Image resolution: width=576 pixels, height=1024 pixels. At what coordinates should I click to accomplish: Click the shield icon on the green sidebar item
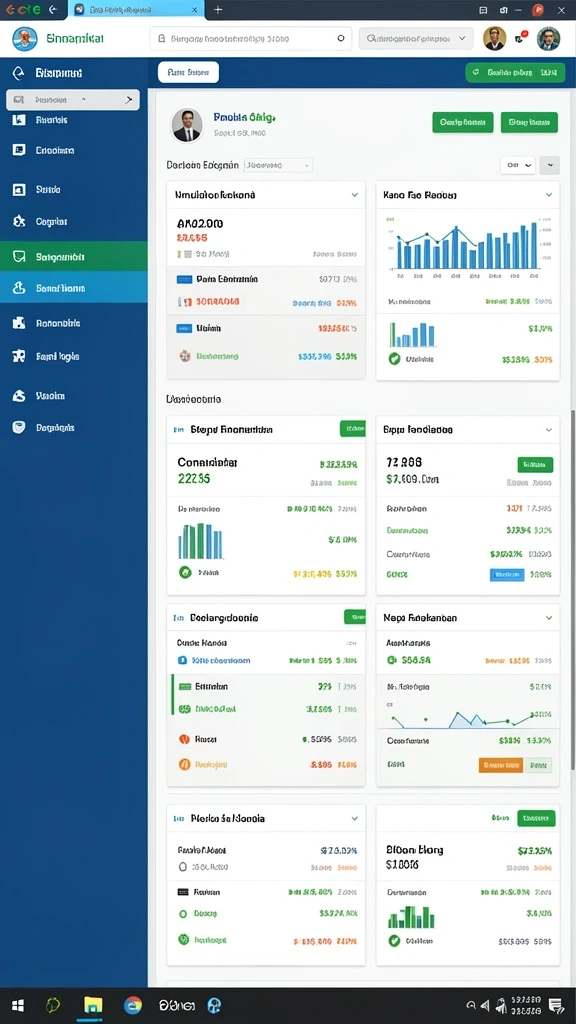(x=19, y=257)
